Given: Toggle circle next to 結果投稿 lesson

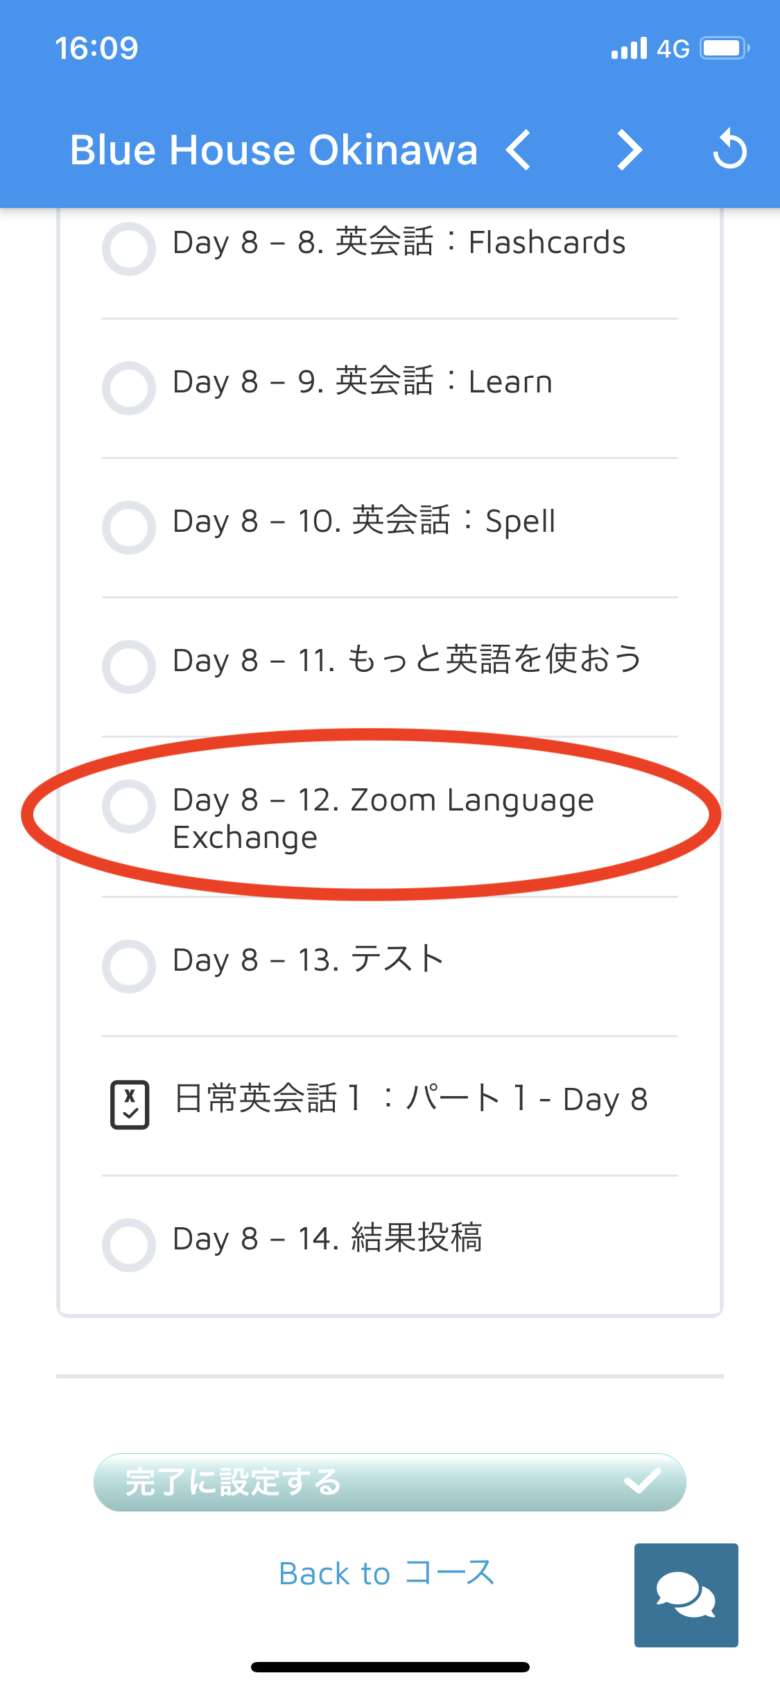Looking at the screenshot, I should [129, 1245].
